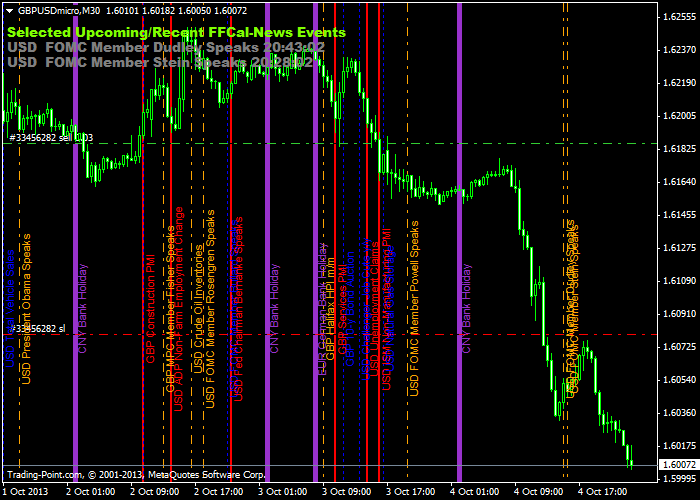Click price level 1.61090 on the scale
Image resolution: width=700 pixels, height=500 pixels.
point(679,281)
